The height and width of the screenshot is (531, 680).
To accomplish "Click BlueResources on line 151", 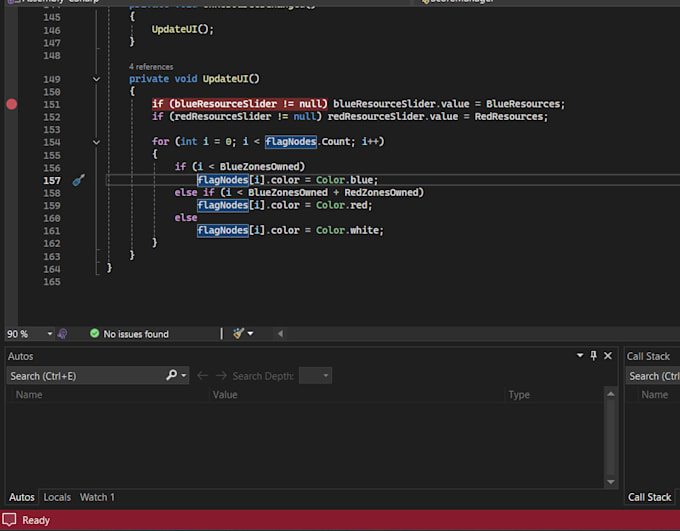I will point(523,104).
